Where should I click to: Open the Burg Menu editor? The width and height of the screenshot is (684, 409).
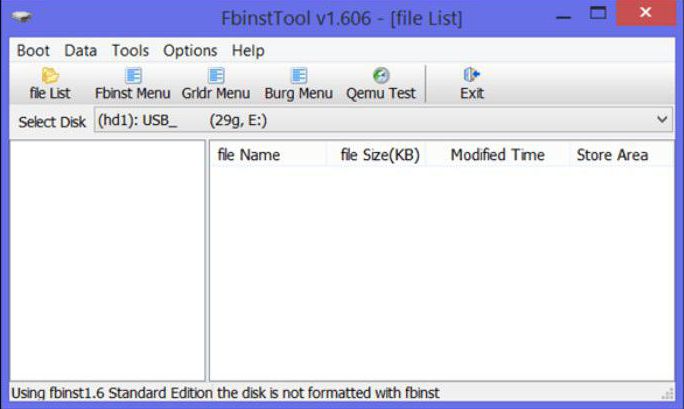pyautogui.click(x=298, y=84)
